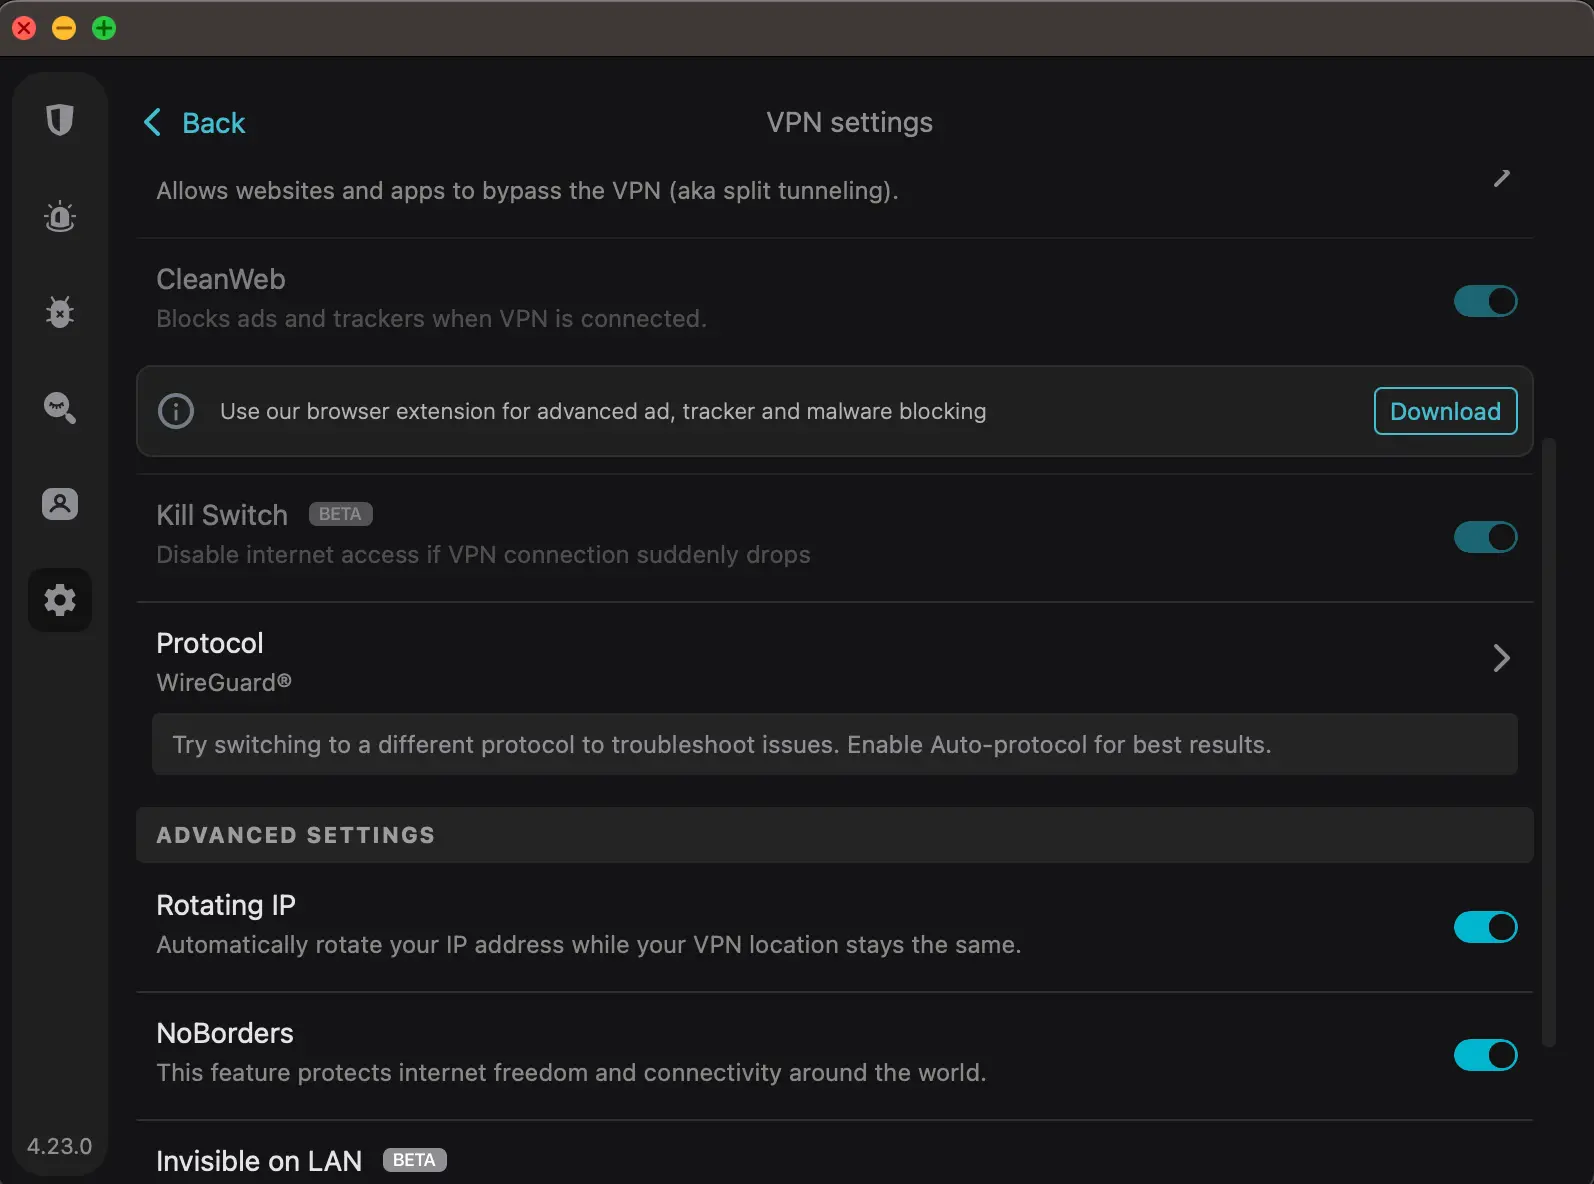Click the Rotating IP title
Screen dimensions: 1594x1184
(226, 905)
